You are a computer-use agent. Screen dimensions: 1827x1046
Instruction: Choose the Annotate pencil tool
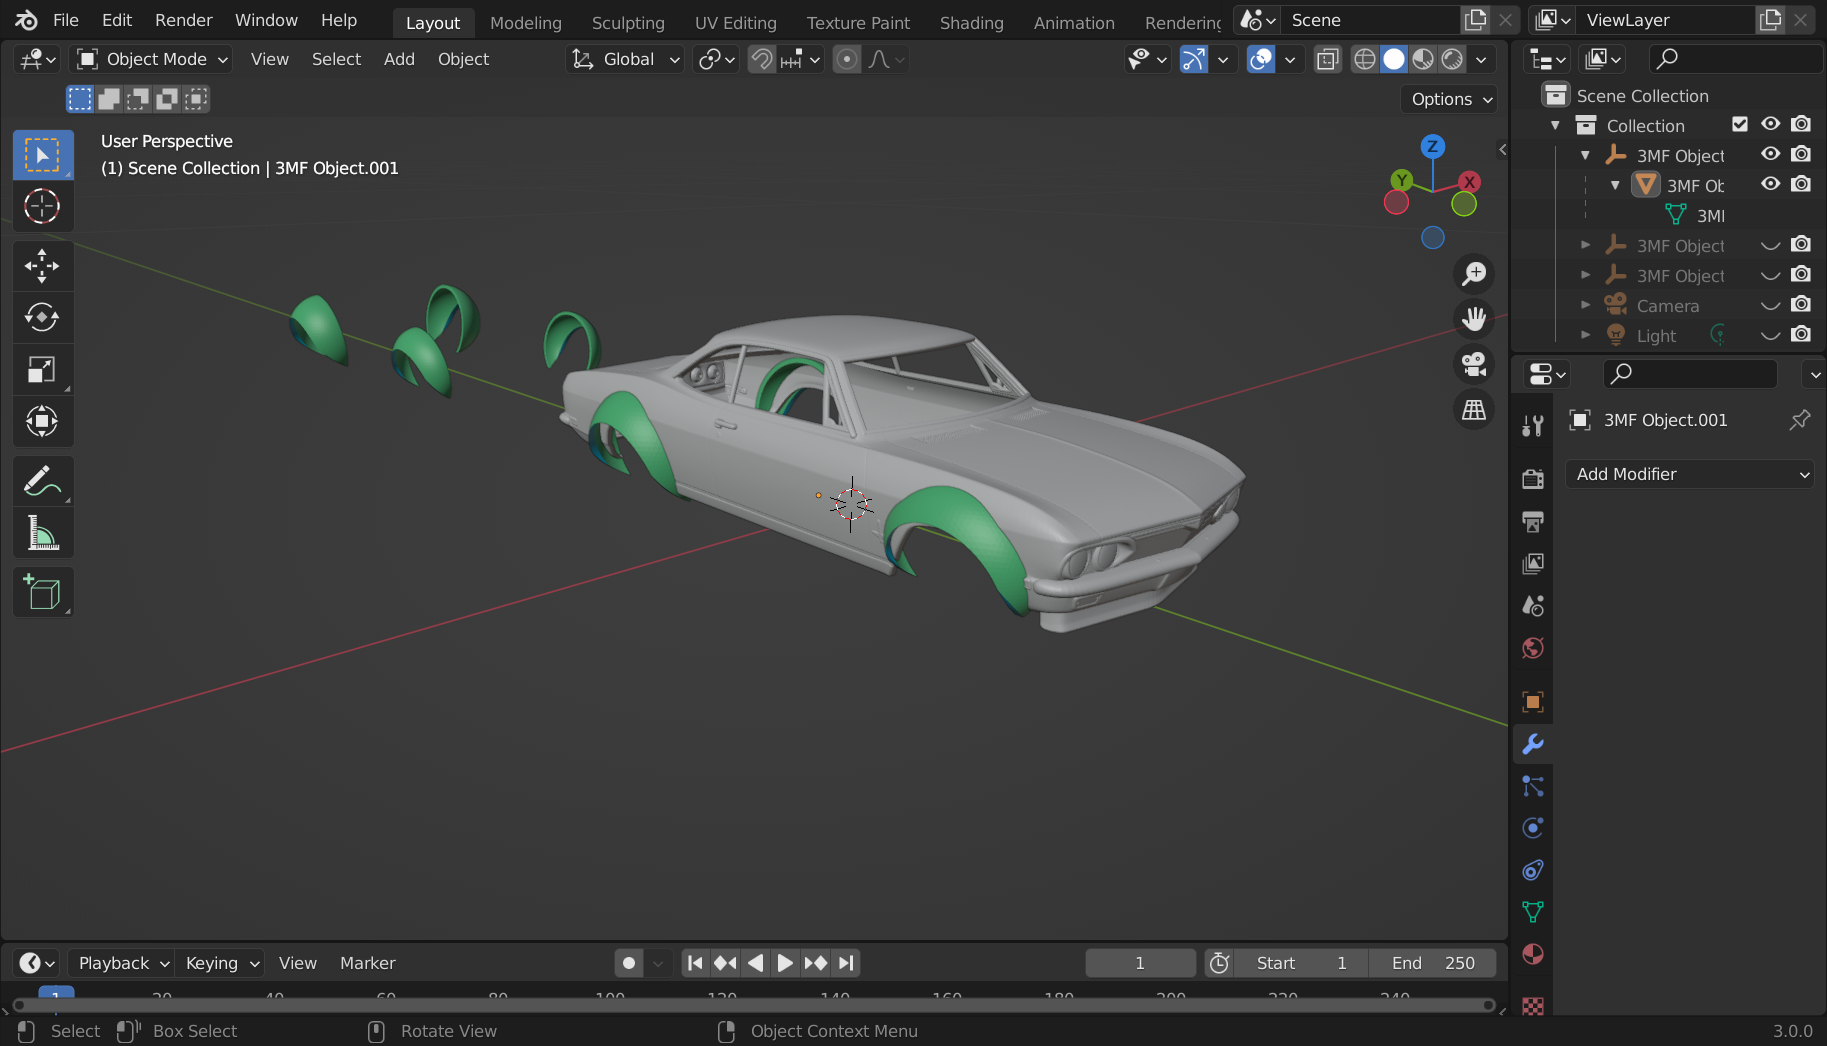click(42, 482)
